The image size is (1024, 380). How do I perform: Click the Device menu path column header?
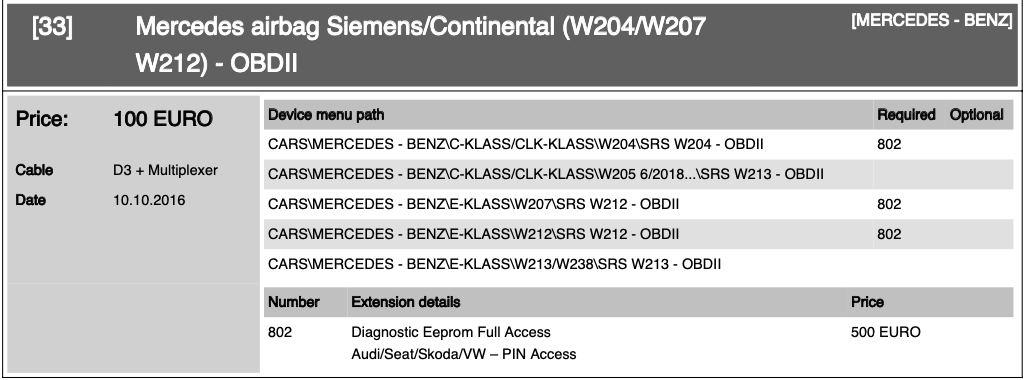pyautogui.click(x=326, y=115)
